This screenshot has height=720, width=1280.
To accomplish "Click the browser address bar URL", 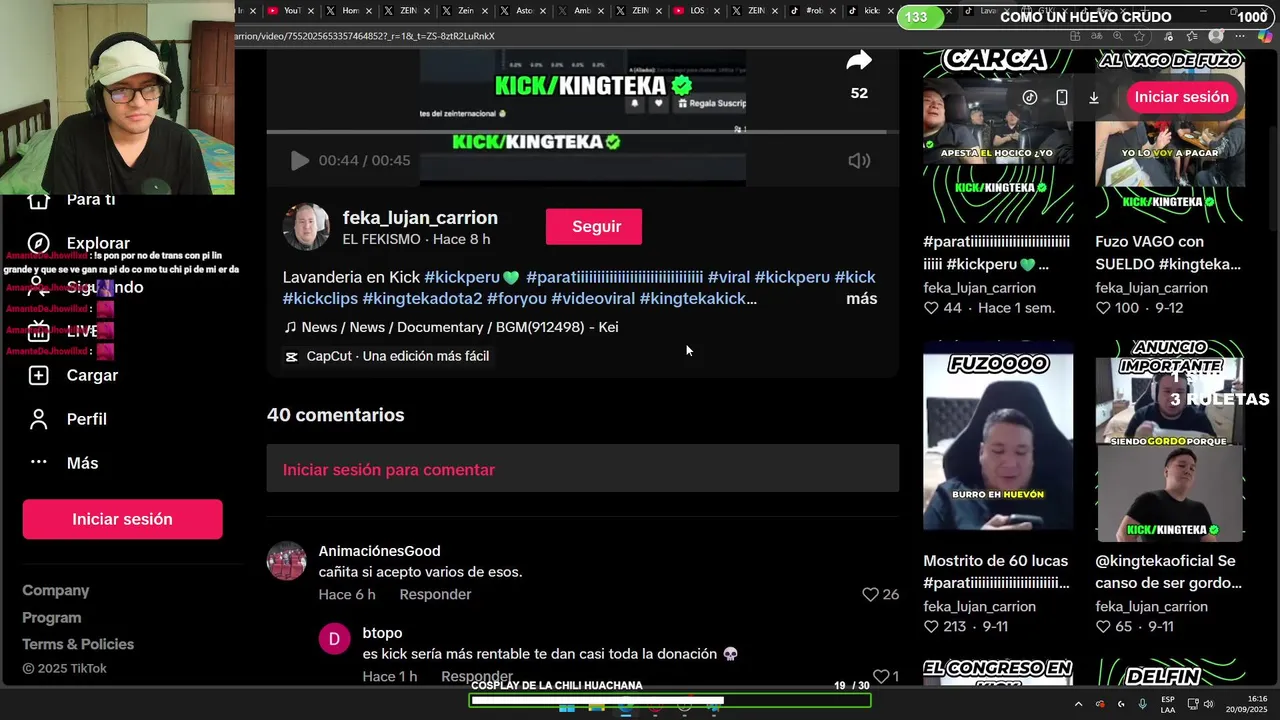I will pos(365,36).
